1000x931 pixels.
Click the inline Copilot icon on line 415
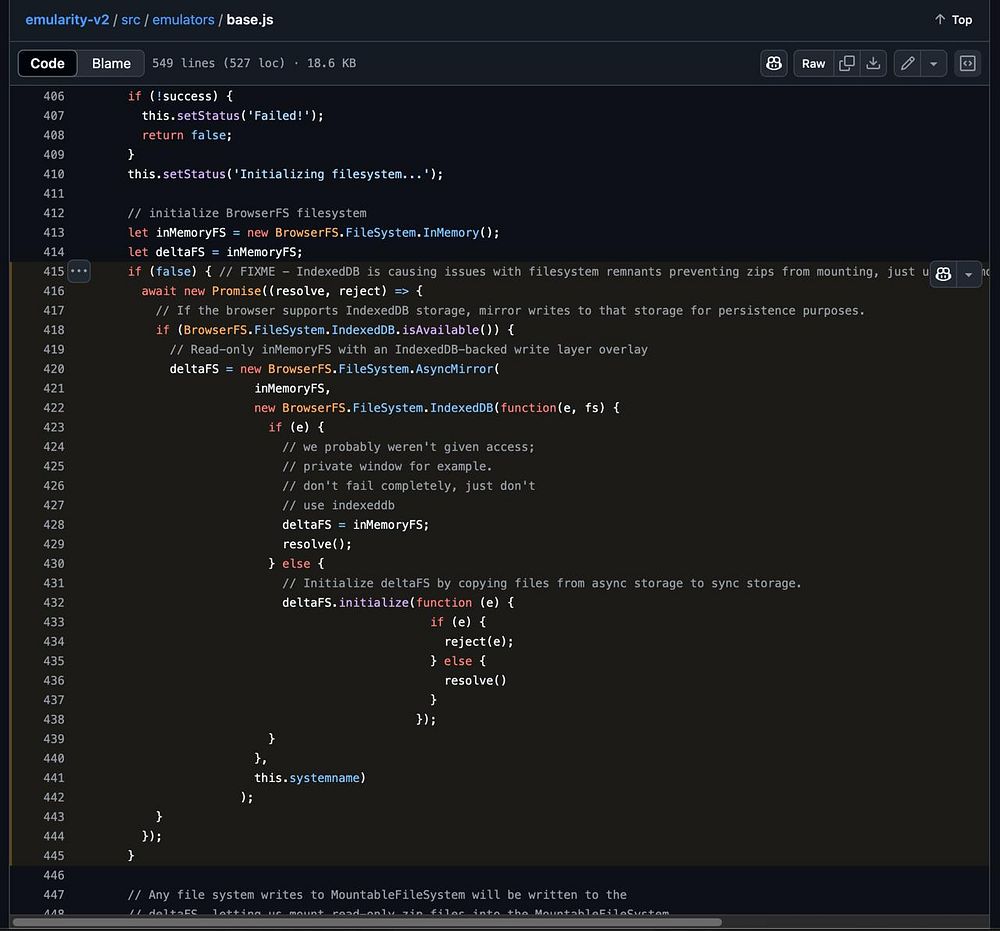(943, 274)
